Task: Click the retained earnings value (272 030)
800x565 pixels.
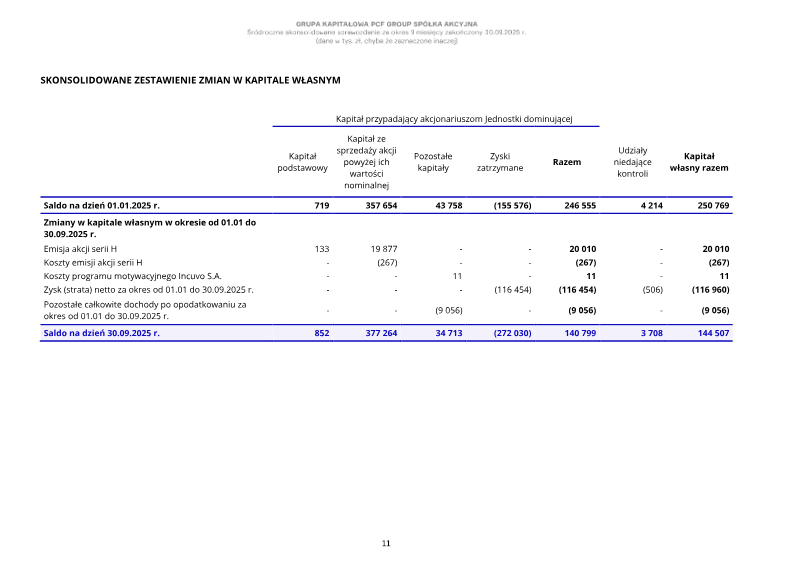Action: (x=509, y=333)
